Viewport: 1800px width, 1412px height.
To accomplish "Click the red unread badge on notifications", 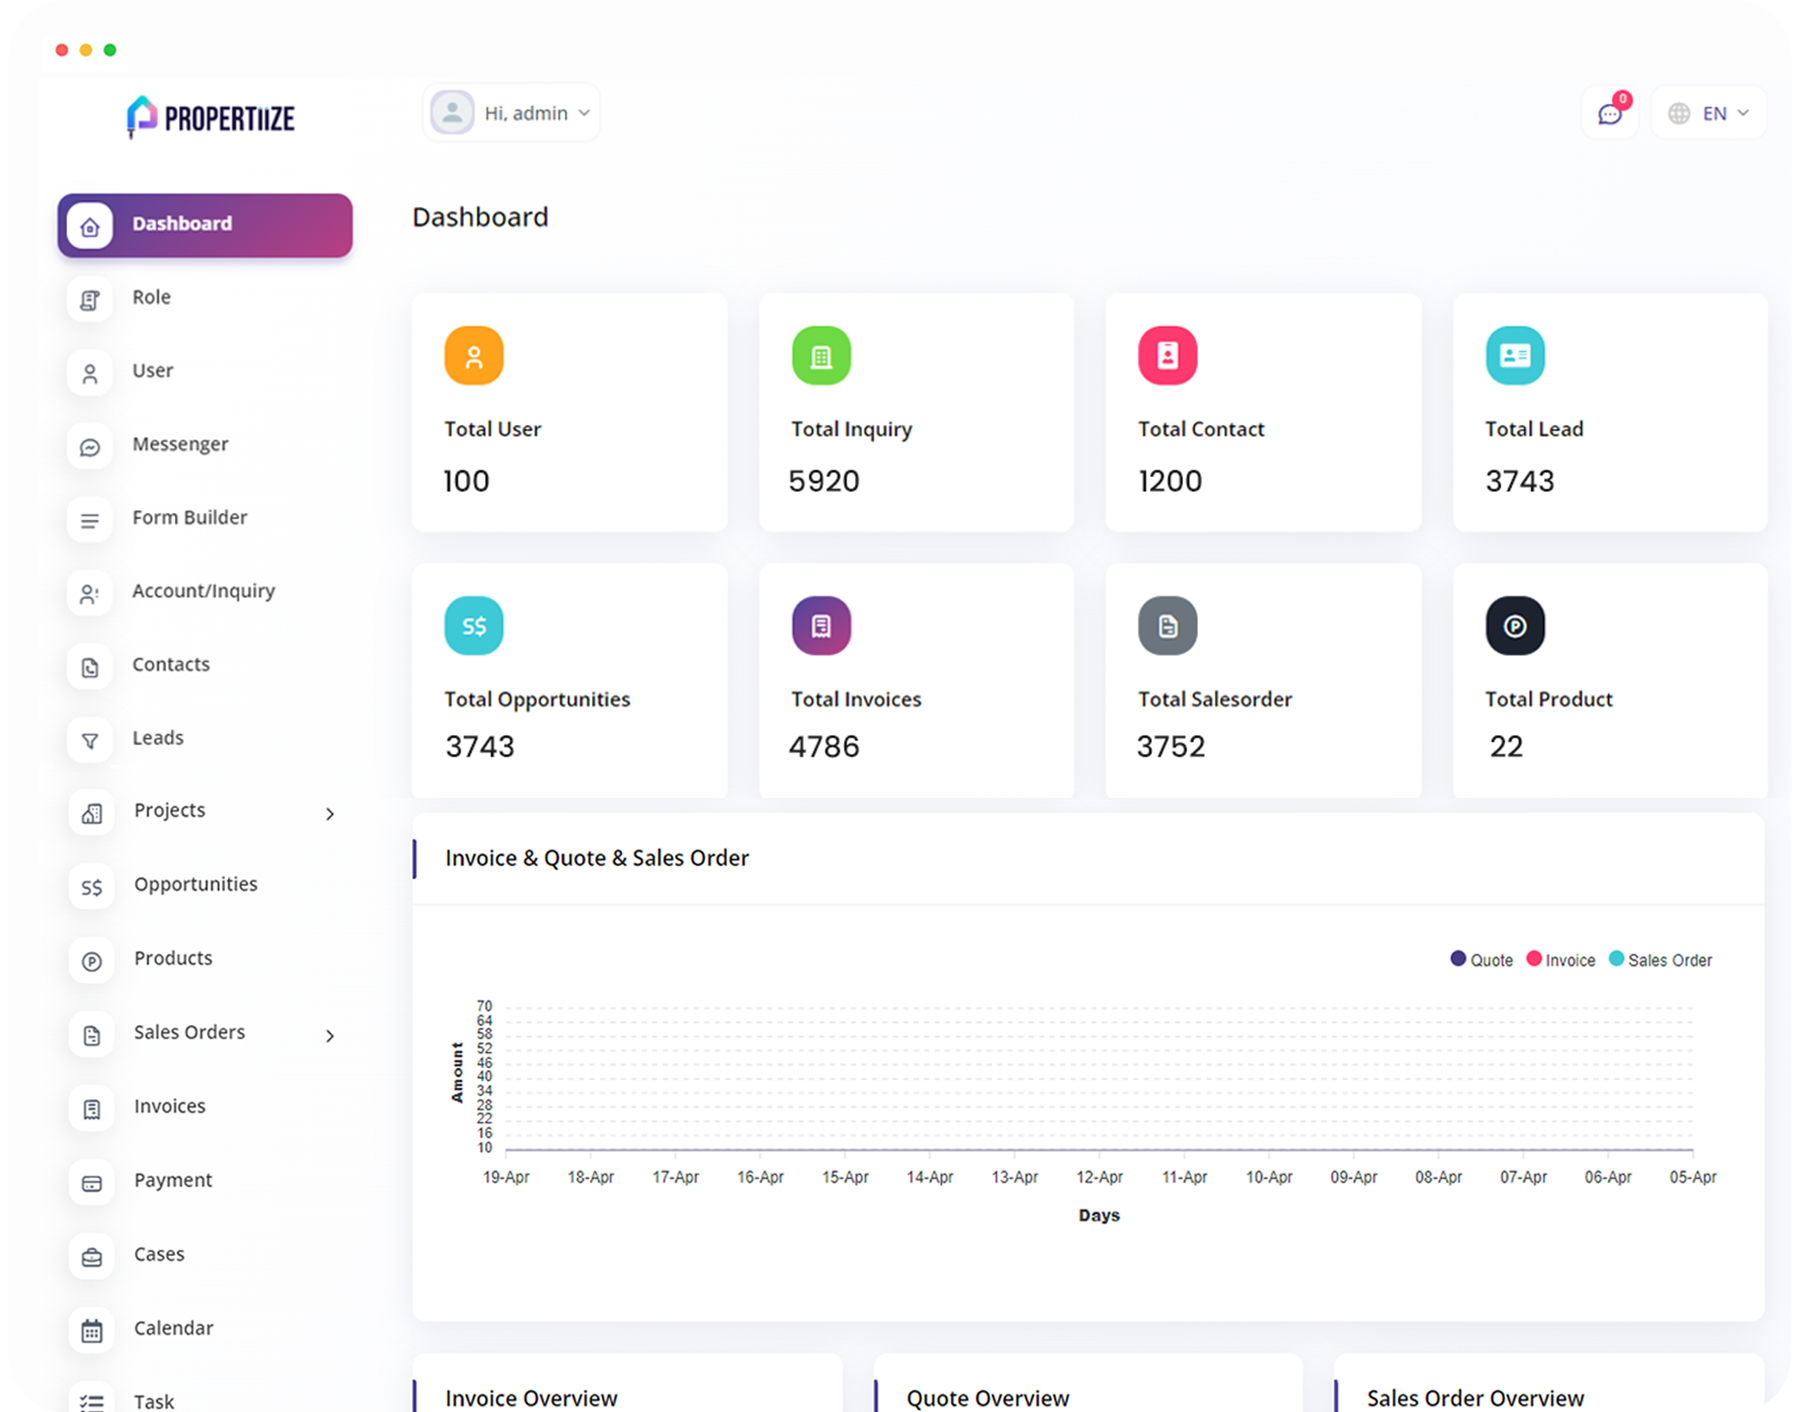I will [1622, 99].
